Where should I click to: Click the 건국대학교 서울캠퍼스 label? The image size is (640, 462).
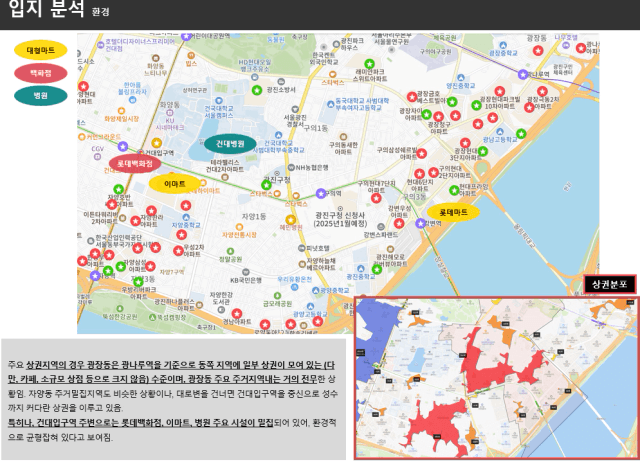coord(219,112)
